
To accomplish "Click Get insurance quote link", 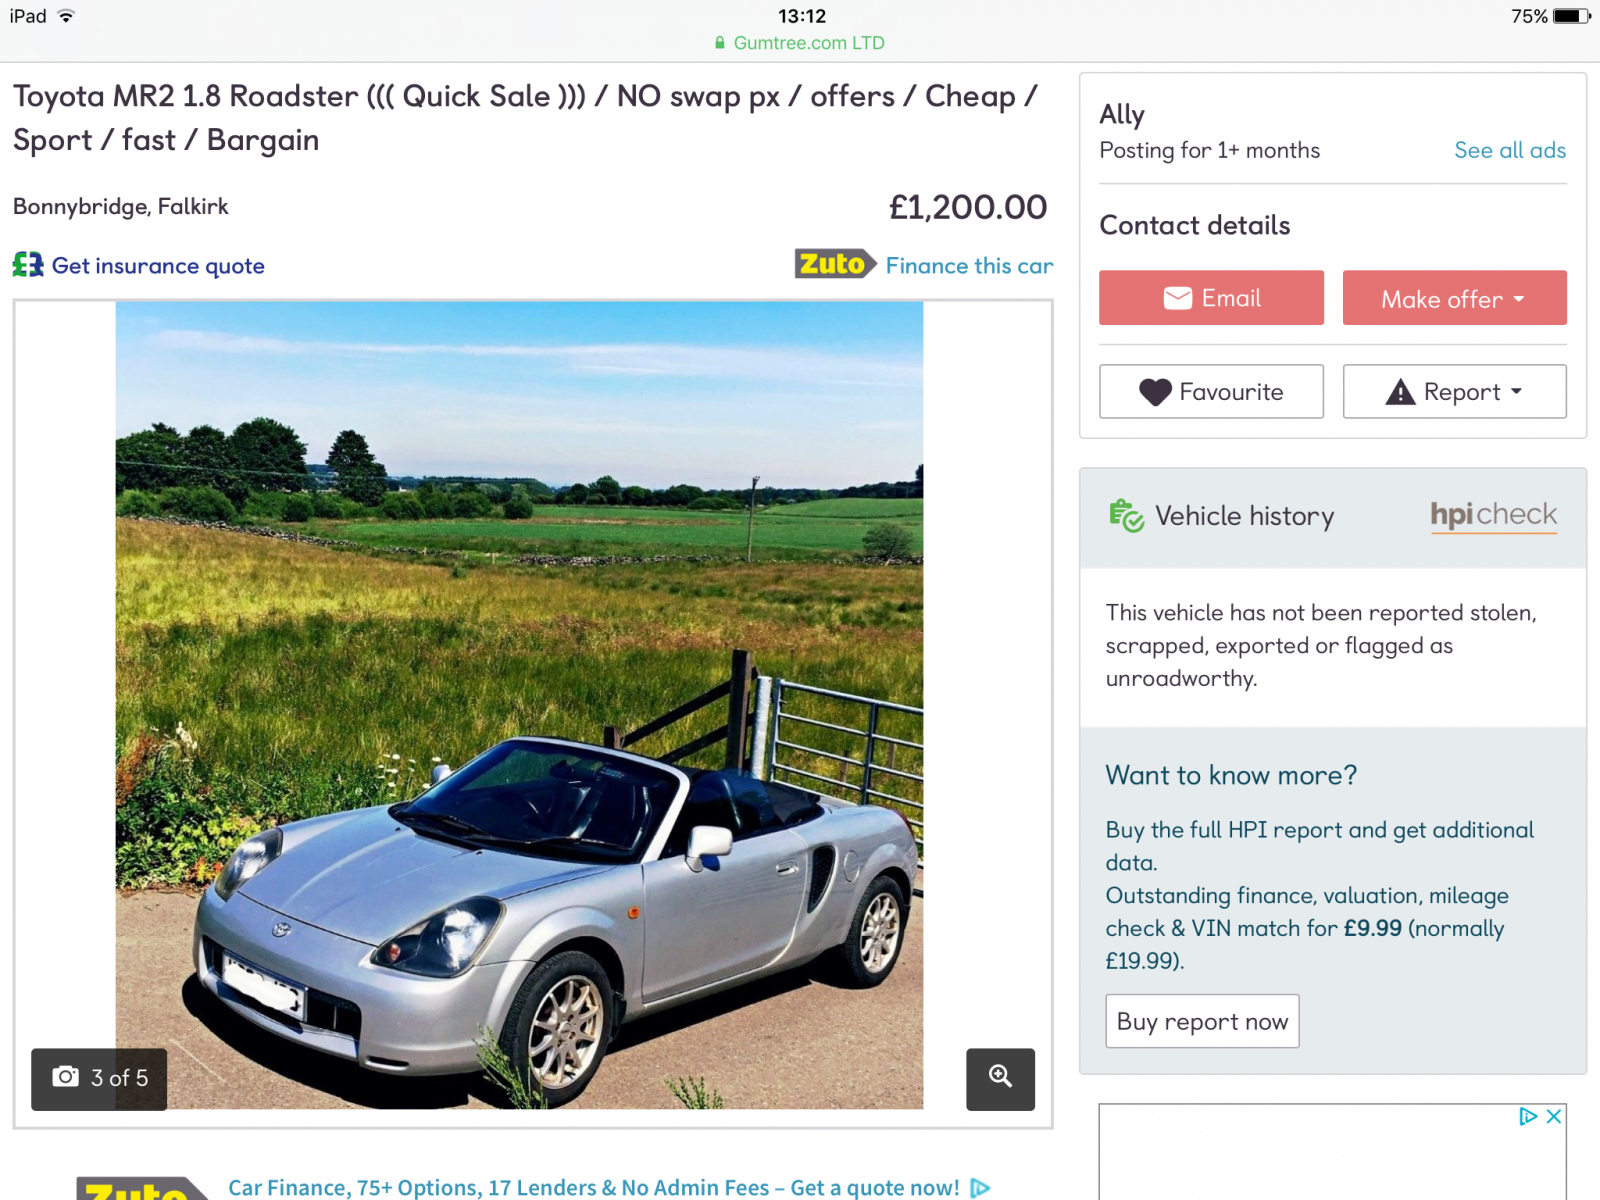I will pos(158,265).
